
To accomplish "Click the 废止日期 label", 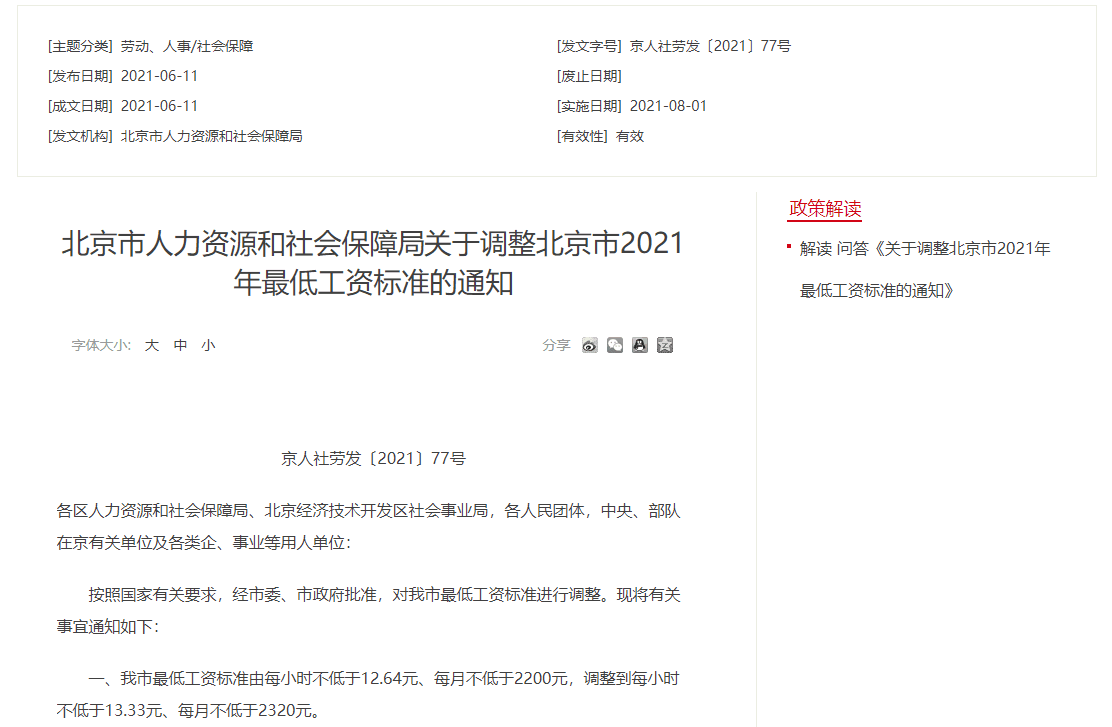I will [589, 76].
